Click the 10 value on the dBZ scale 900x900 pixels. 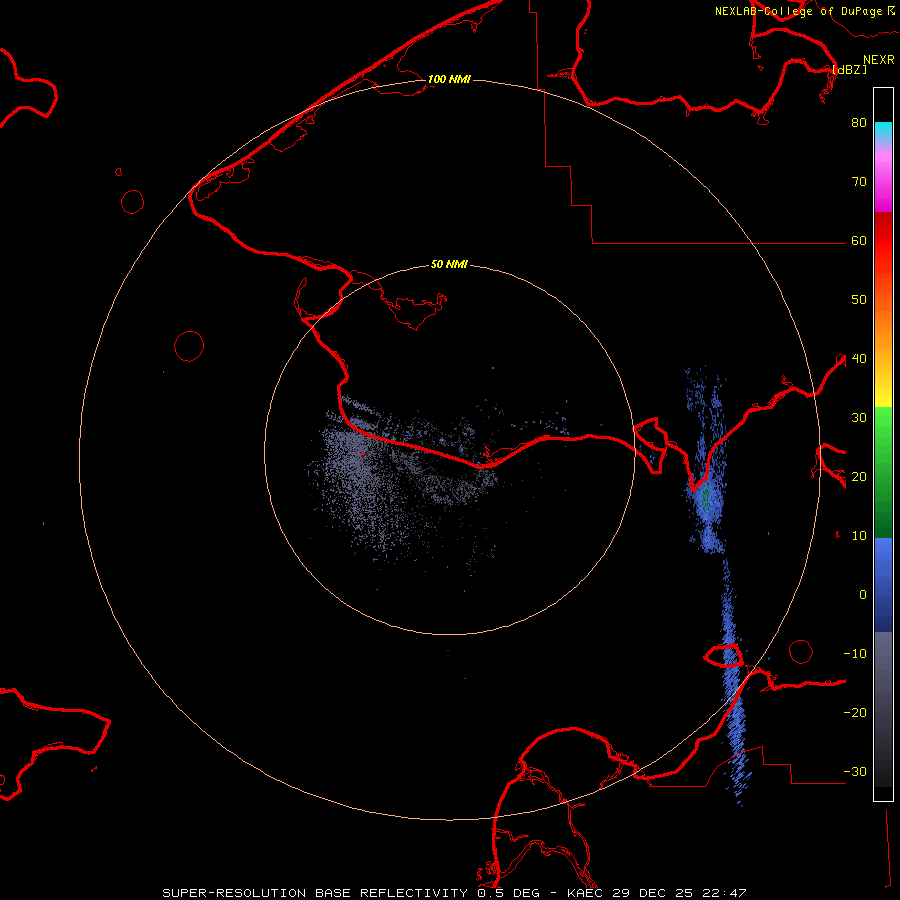point(859,536)
